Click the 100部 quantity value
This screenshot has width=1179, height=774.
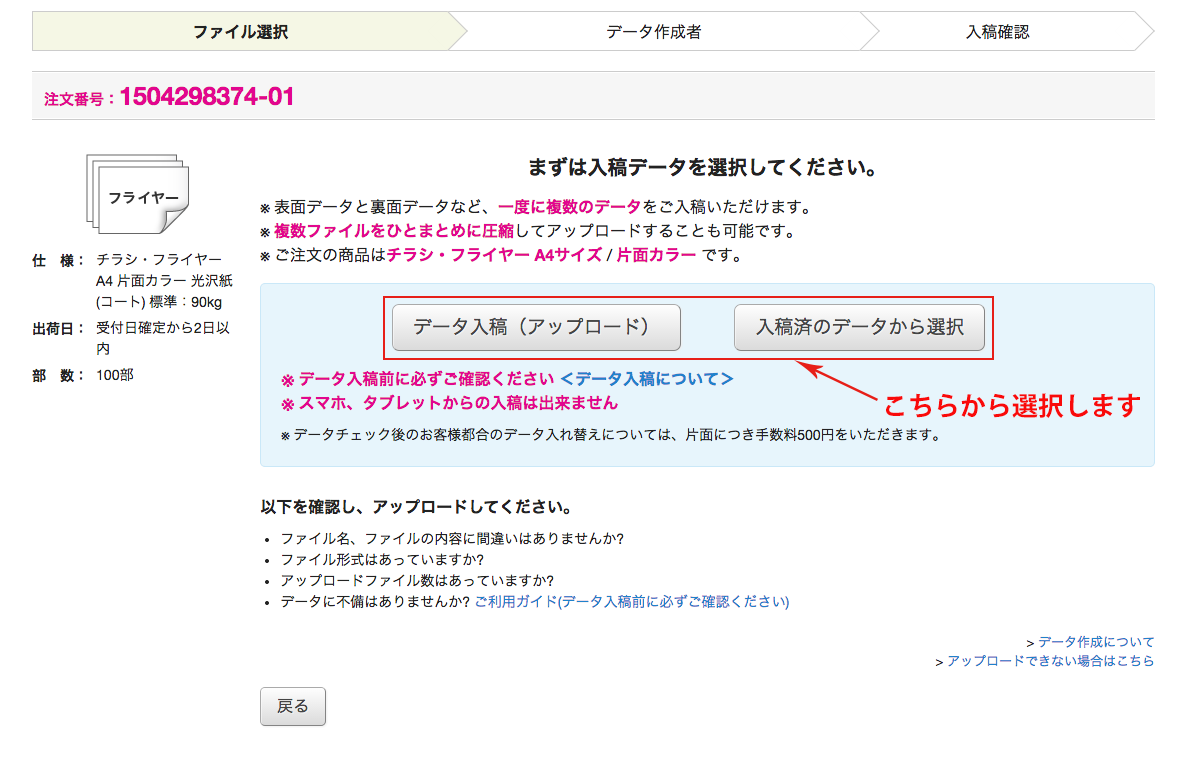[x=115, y=375]
